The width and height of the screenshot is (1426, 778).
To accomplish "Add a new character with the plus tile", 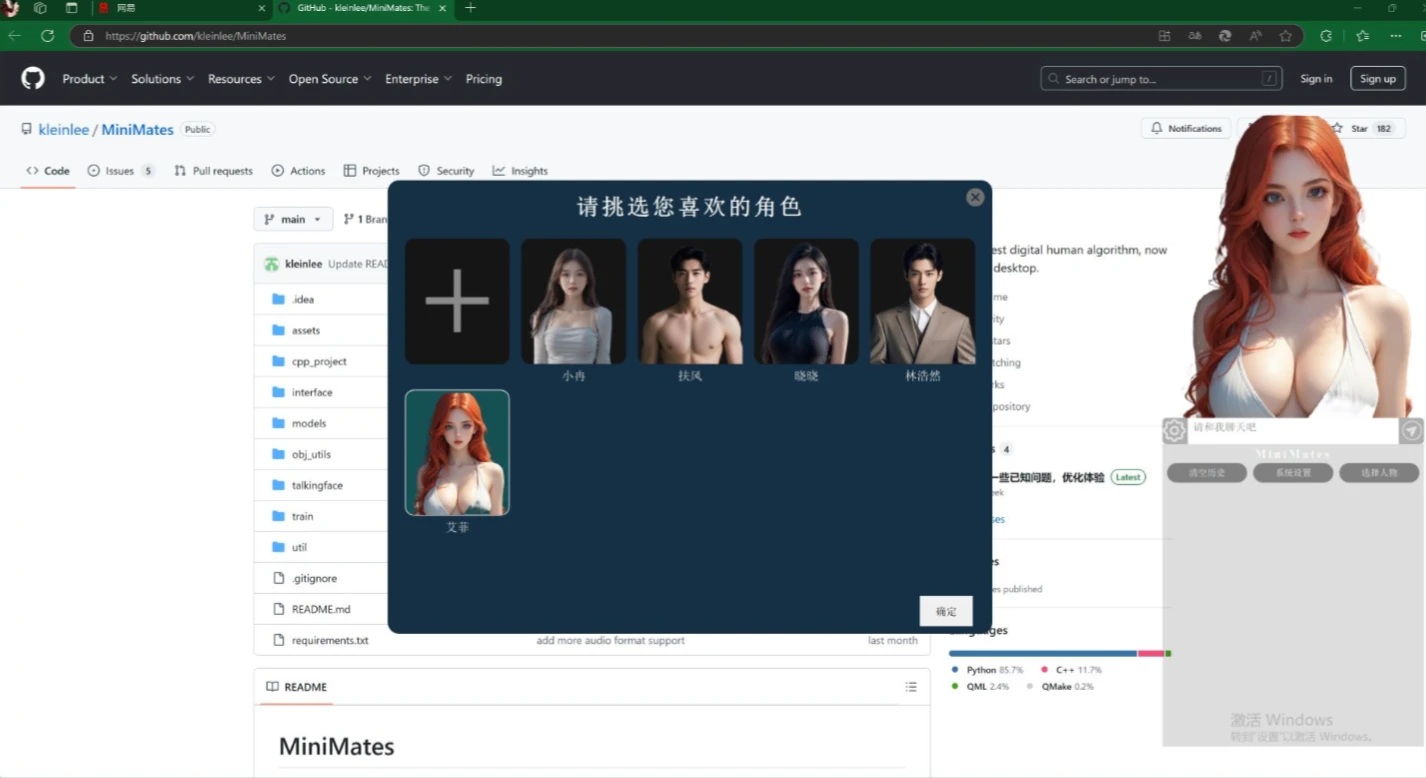I will 457,301.
